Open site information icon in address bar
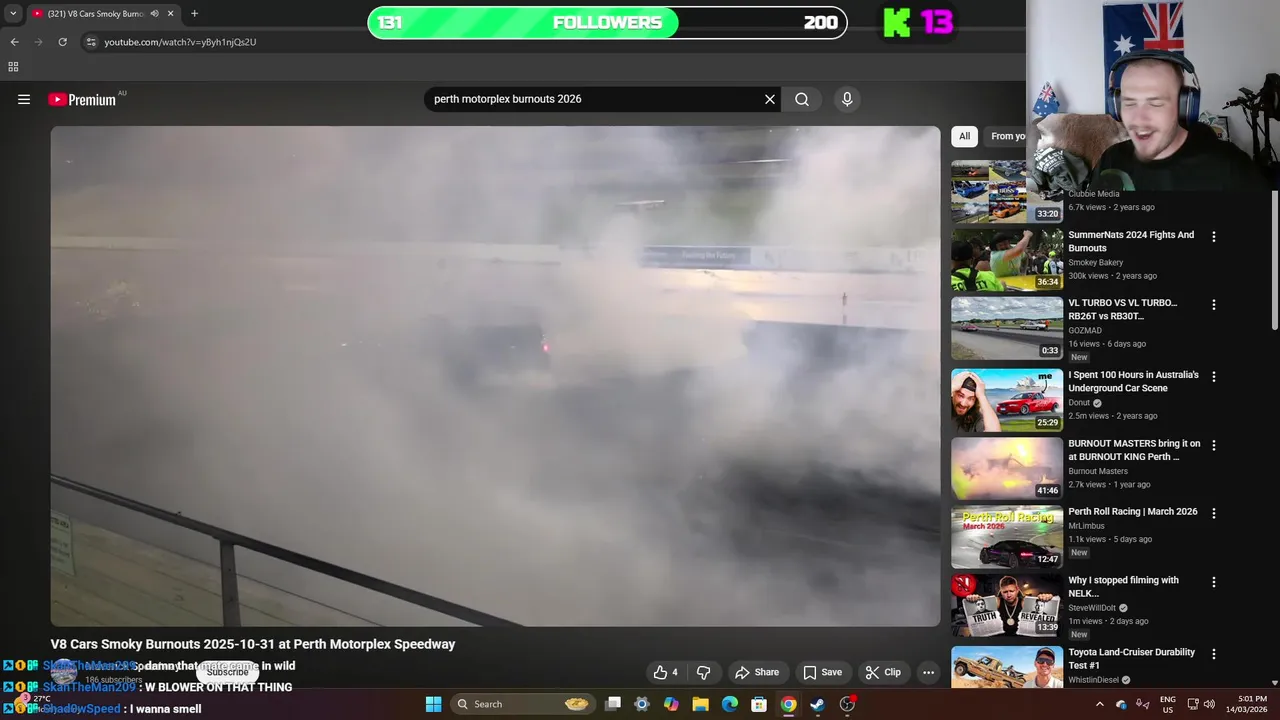Viewport: 1280px width, 720px height. 91,42
